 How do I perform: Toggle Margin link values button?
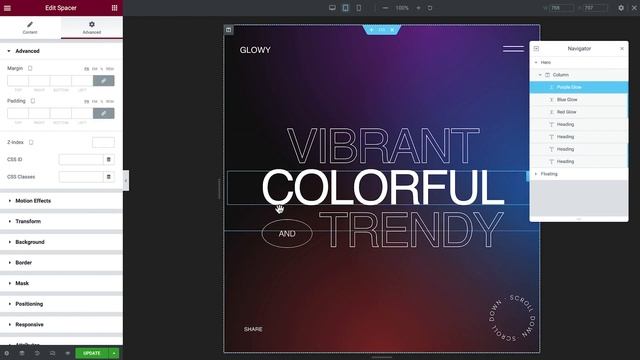click(104, 81)
